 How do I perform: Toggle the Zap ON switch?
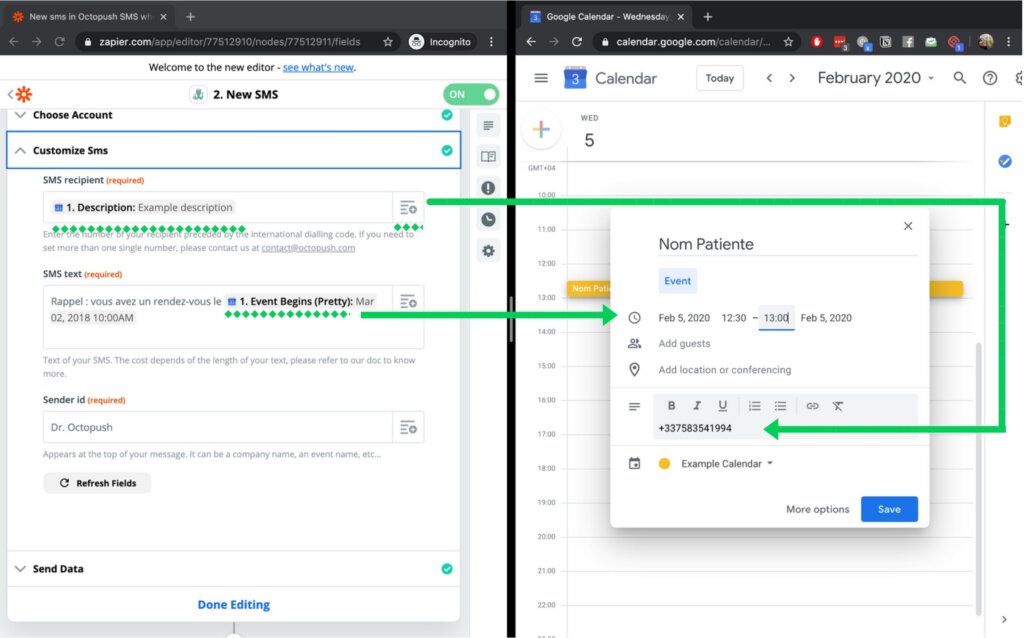(471, 94)
